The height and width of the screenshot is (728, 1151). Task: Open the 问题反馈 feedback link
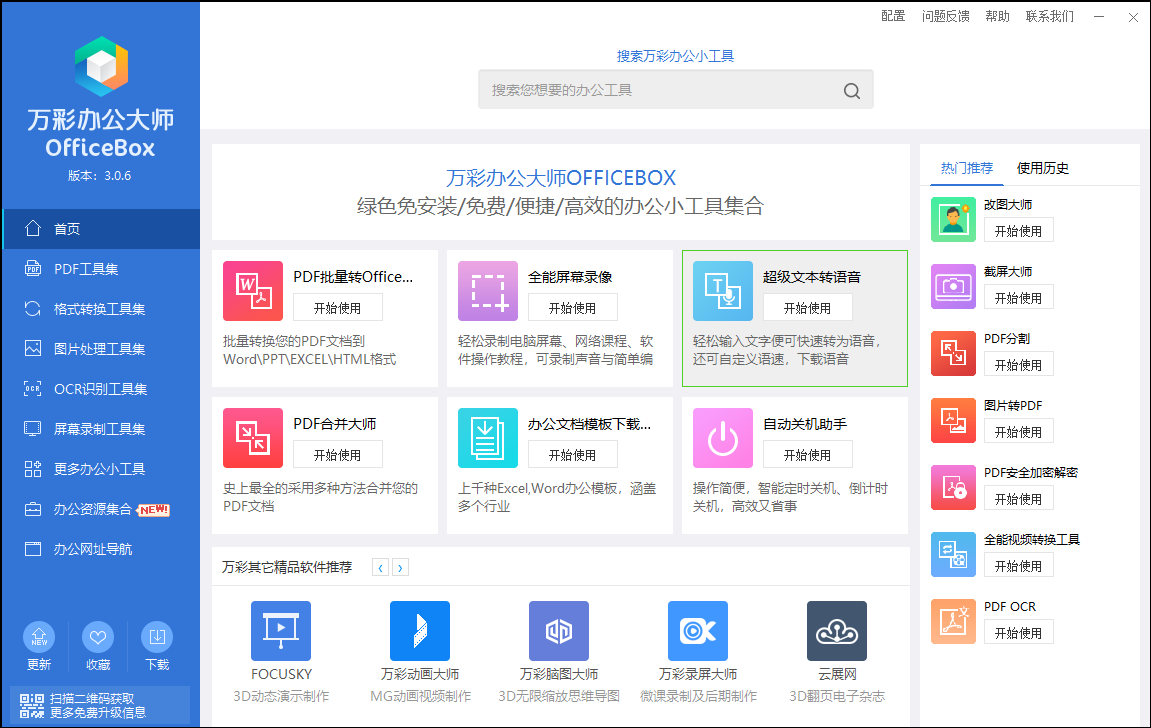coord(945,16)
